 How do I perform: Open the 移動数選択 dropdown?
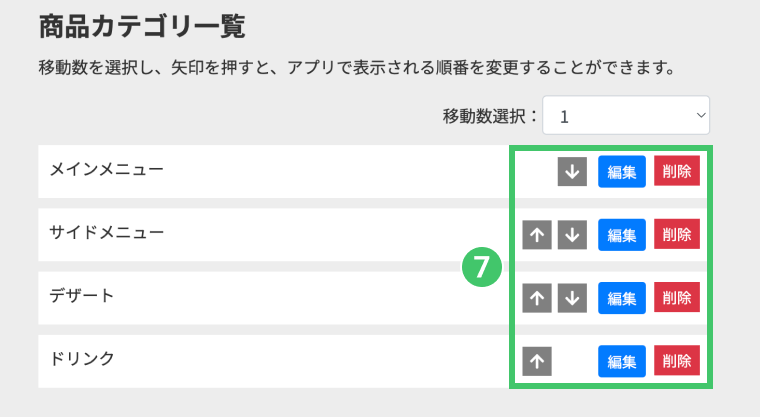pos(626,116)
